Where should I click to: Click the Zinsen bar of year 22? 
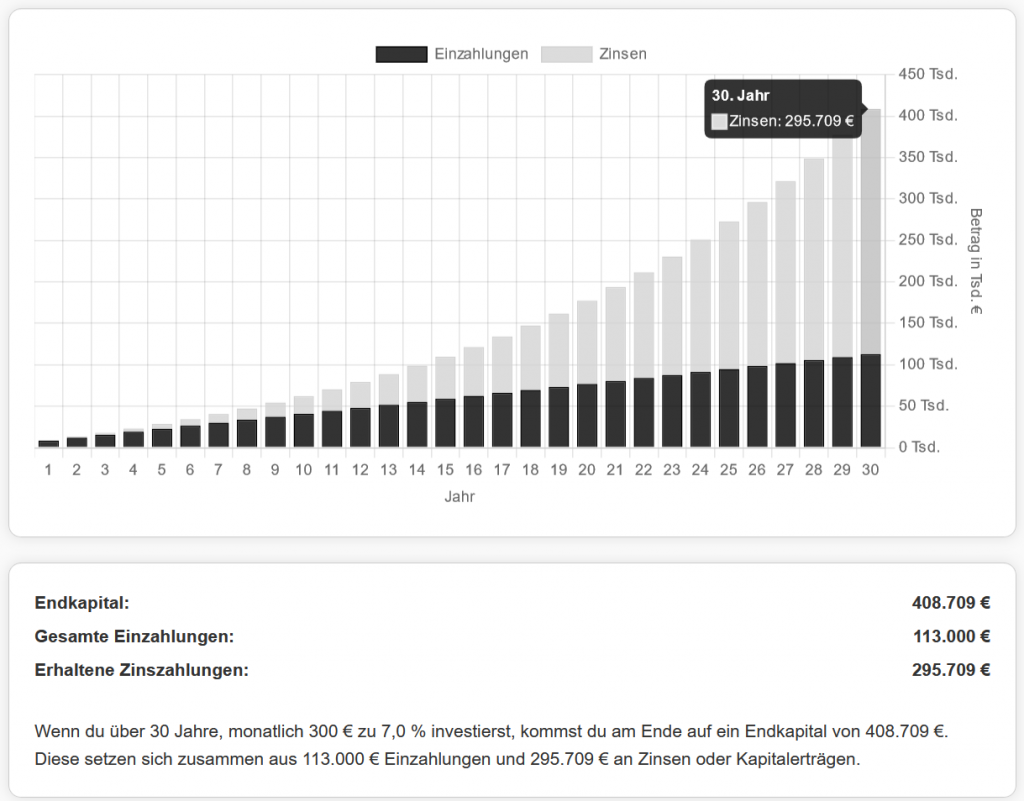click(644, 325)
